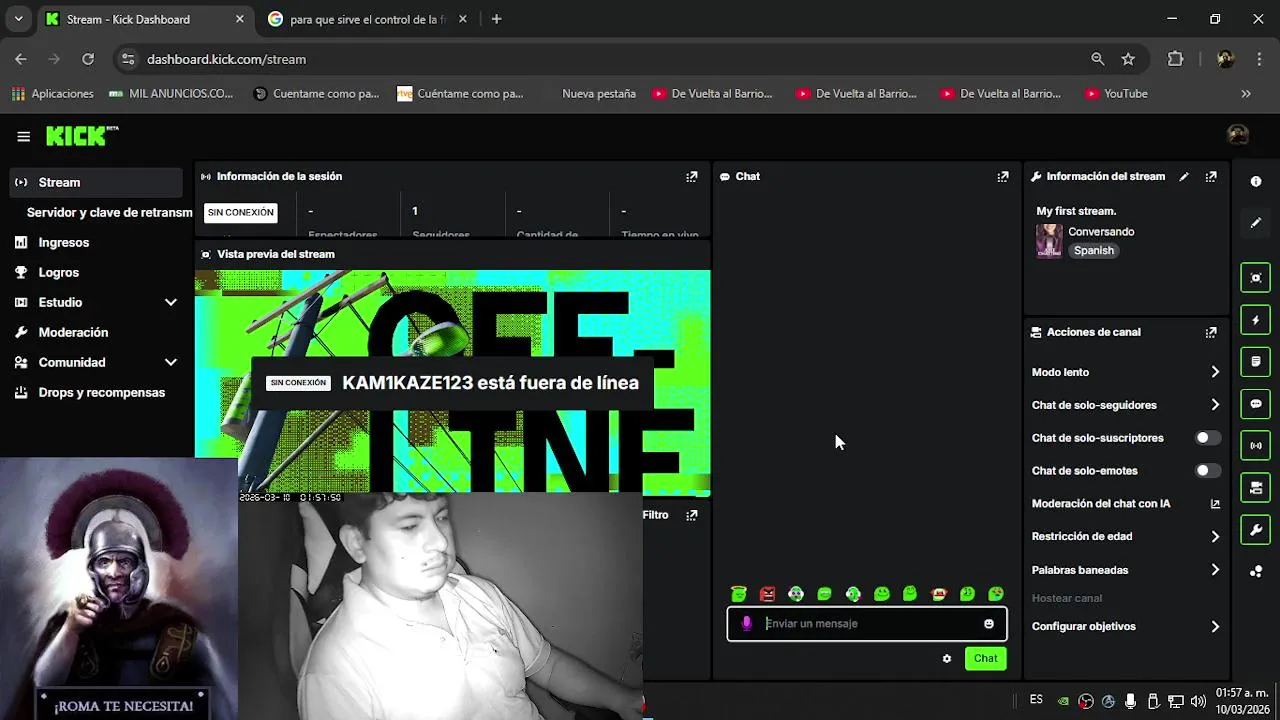This screenshot has width=1280, height=720.
Task: Enable Chat de solo-emotes
Action: [x=1208, y=471]
